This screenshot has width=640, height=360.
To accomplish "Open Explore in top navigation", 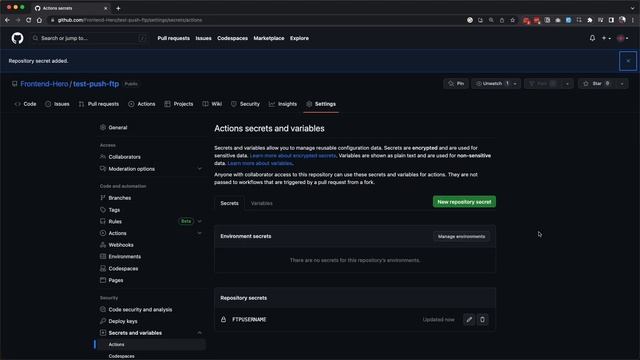I will (x=299, y=38).
